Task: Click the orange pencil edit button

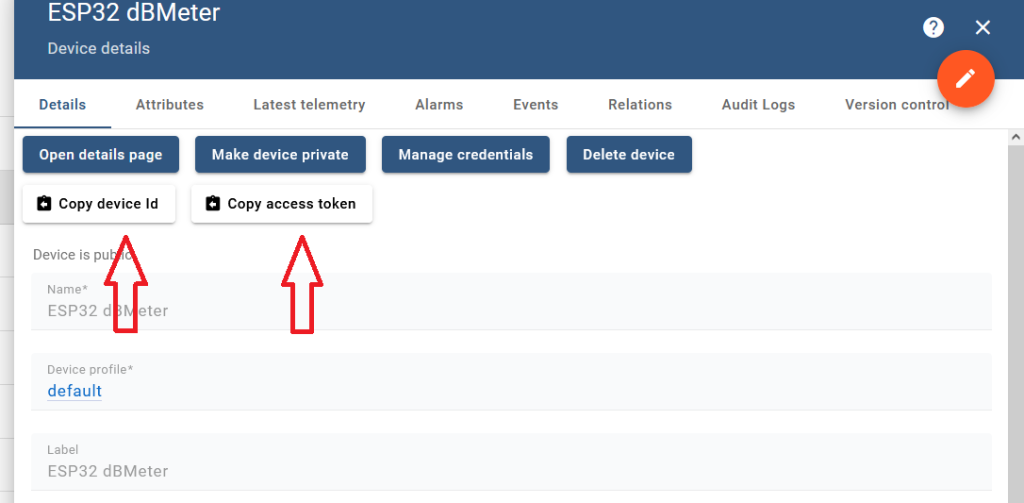Action: click(x=965, y=78)
